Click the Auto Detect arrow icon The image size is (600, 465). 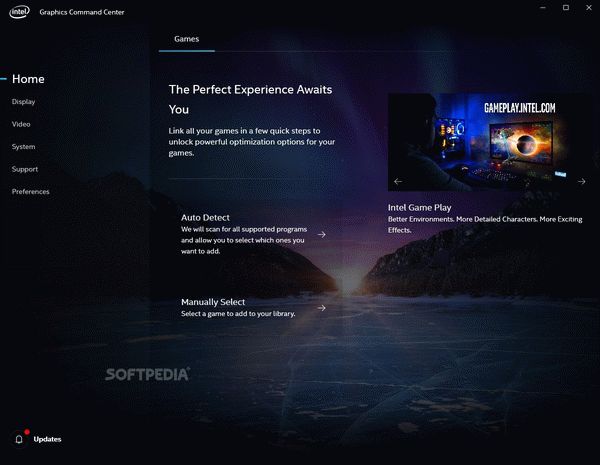[x=321, y=234]
